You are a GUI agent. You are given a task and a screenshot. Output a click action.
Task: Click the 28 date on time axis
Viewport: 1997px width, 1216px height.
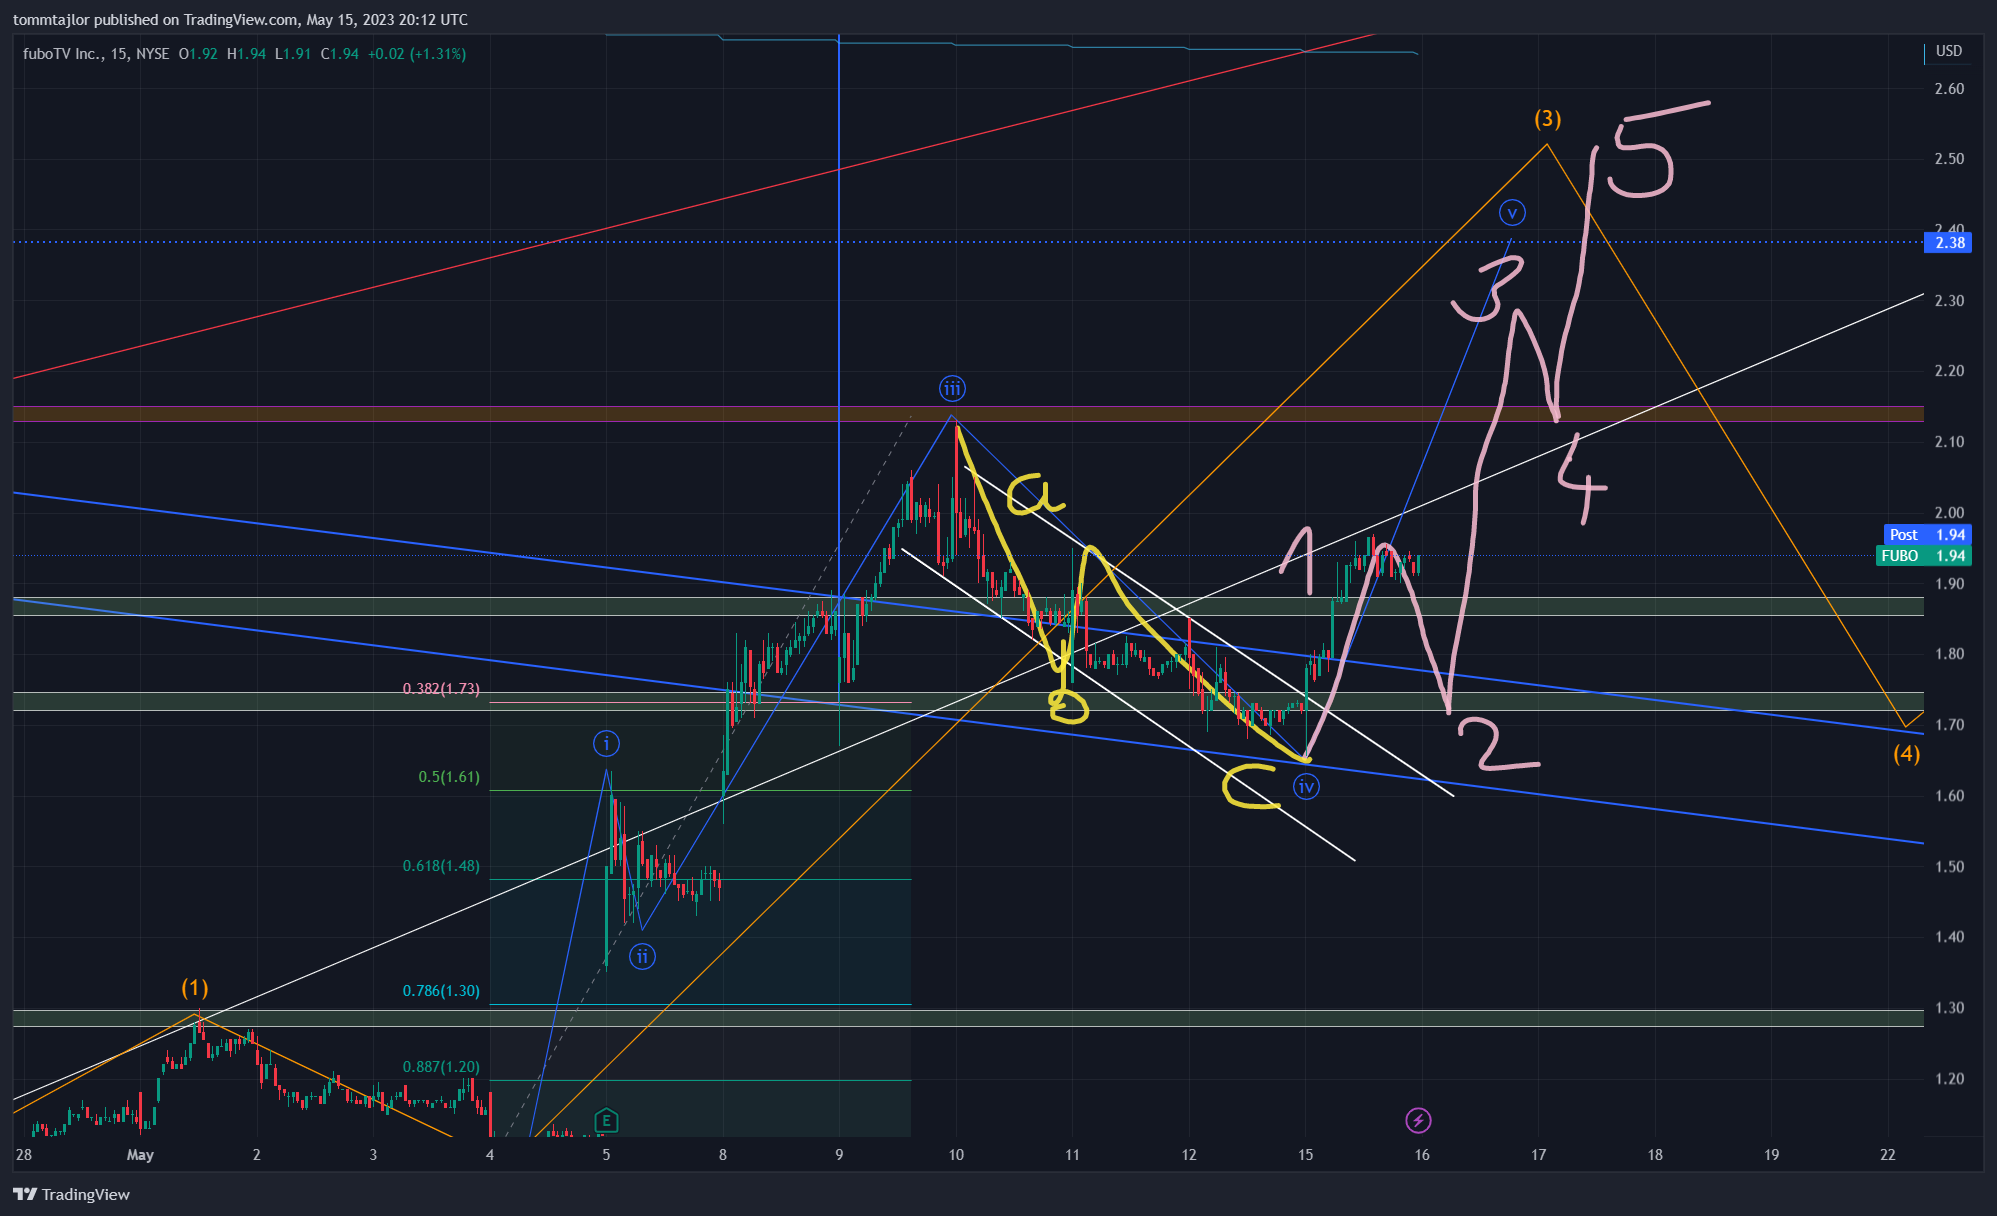[23, 1155]
